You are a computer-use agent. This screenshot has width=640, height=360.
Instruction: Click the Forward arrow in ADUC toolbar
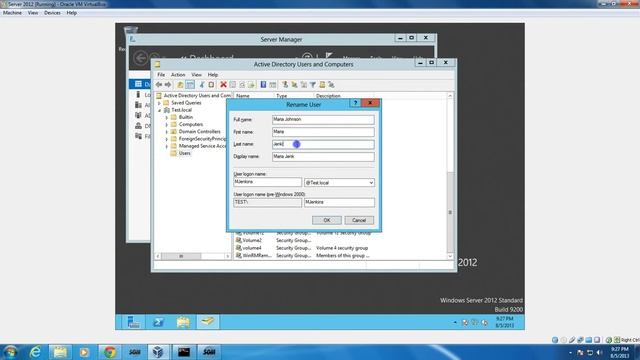[168, 85]
